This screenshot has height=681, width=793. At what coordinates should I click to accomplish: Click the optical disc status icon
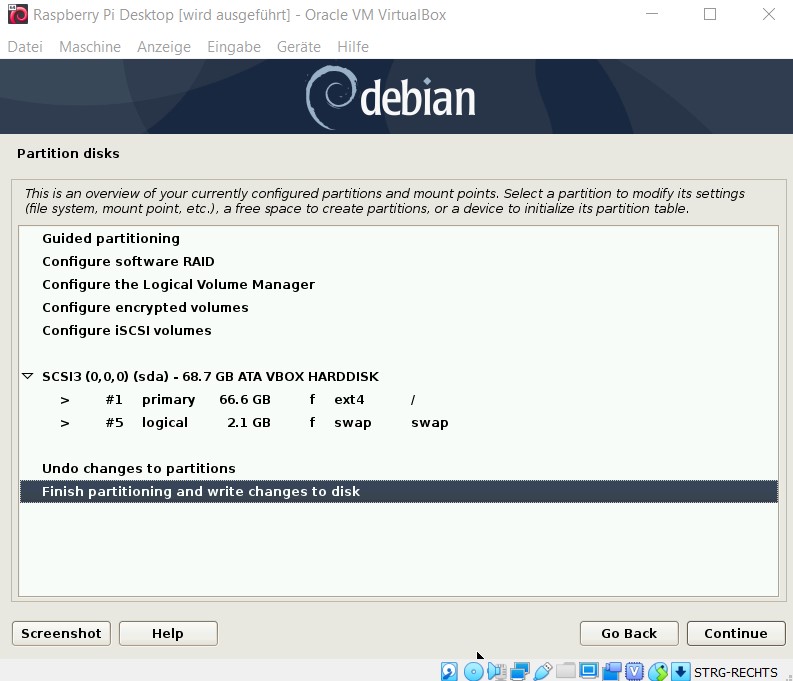[x=473, y=671]
